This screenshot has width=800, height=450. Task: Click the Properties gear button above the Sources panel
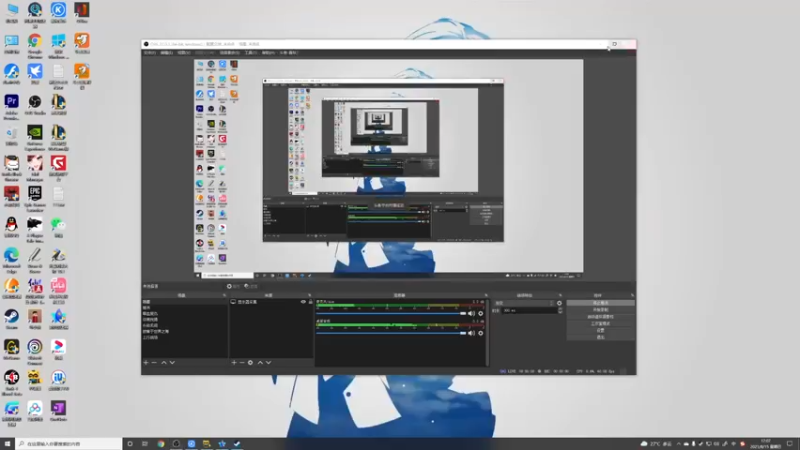[x=233, y=286]
